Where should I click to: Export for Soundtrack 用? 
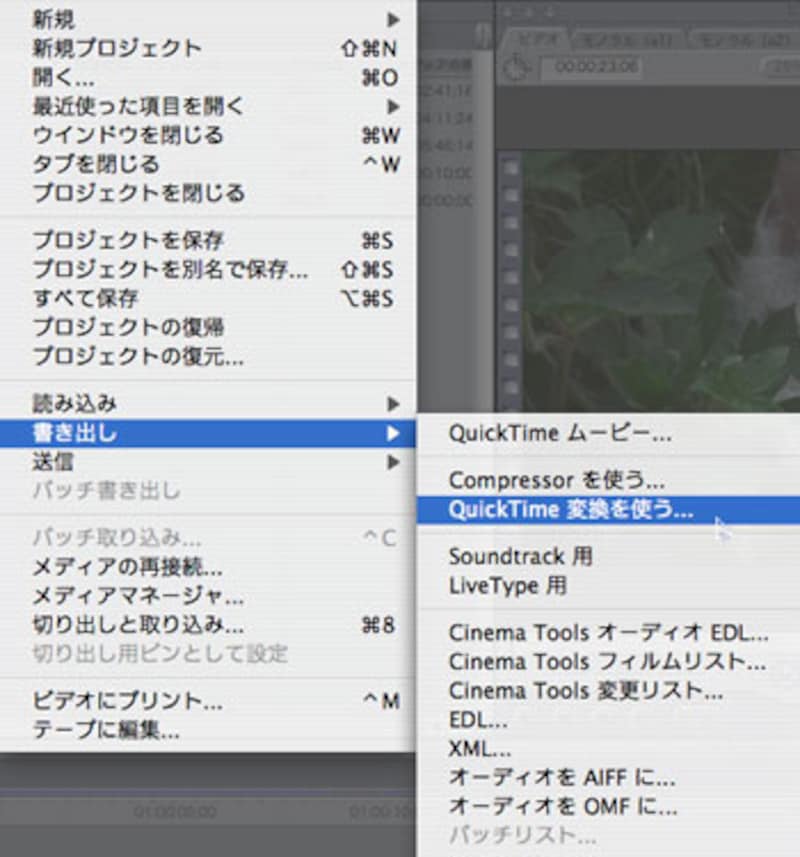[x=520, y=557]
